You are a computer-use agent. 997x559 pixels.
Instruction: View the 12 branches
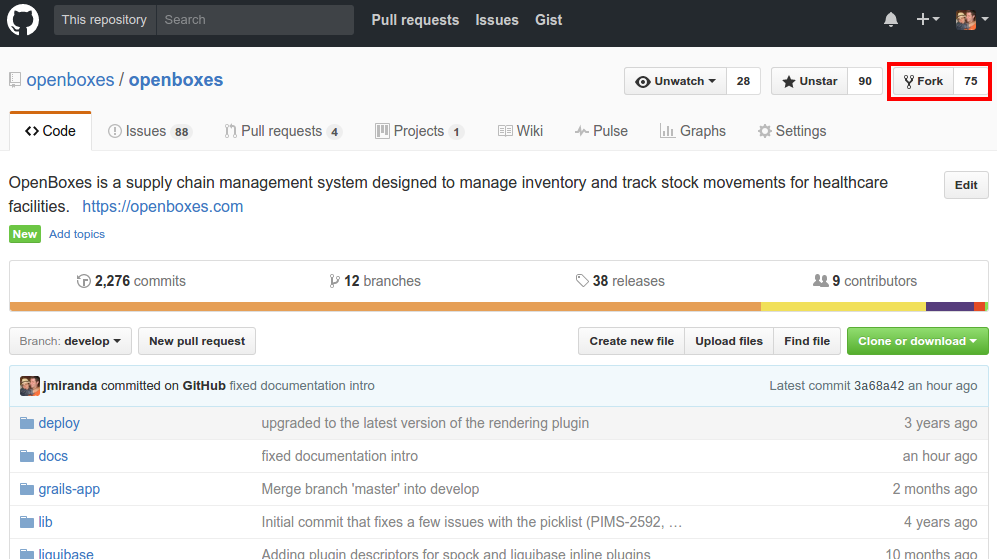375,281
